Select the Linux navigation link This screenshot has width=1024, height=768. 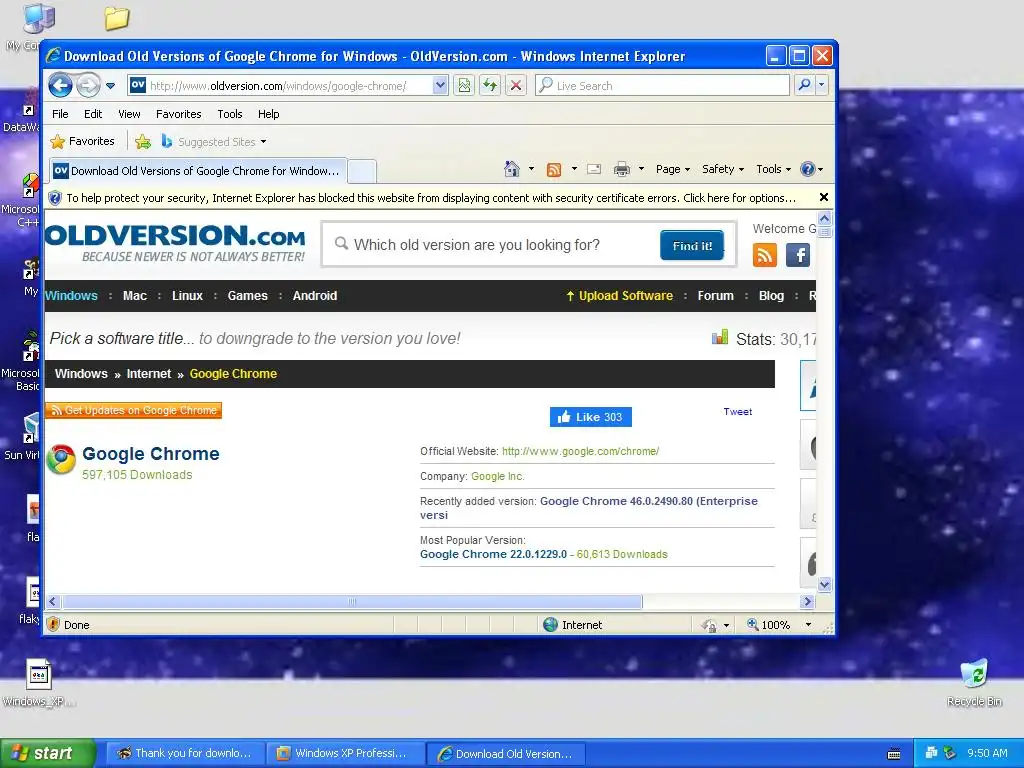tap(187, 296)
